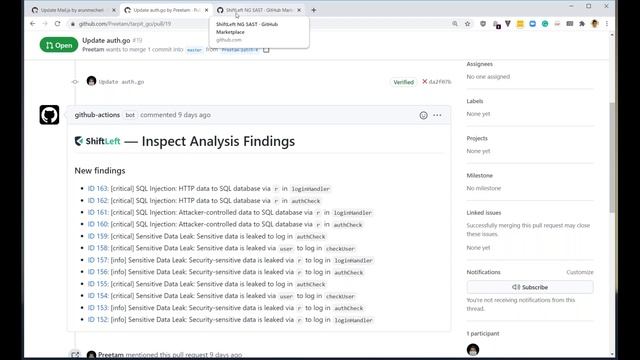Open finding ID 155 link

click(98, 284)
